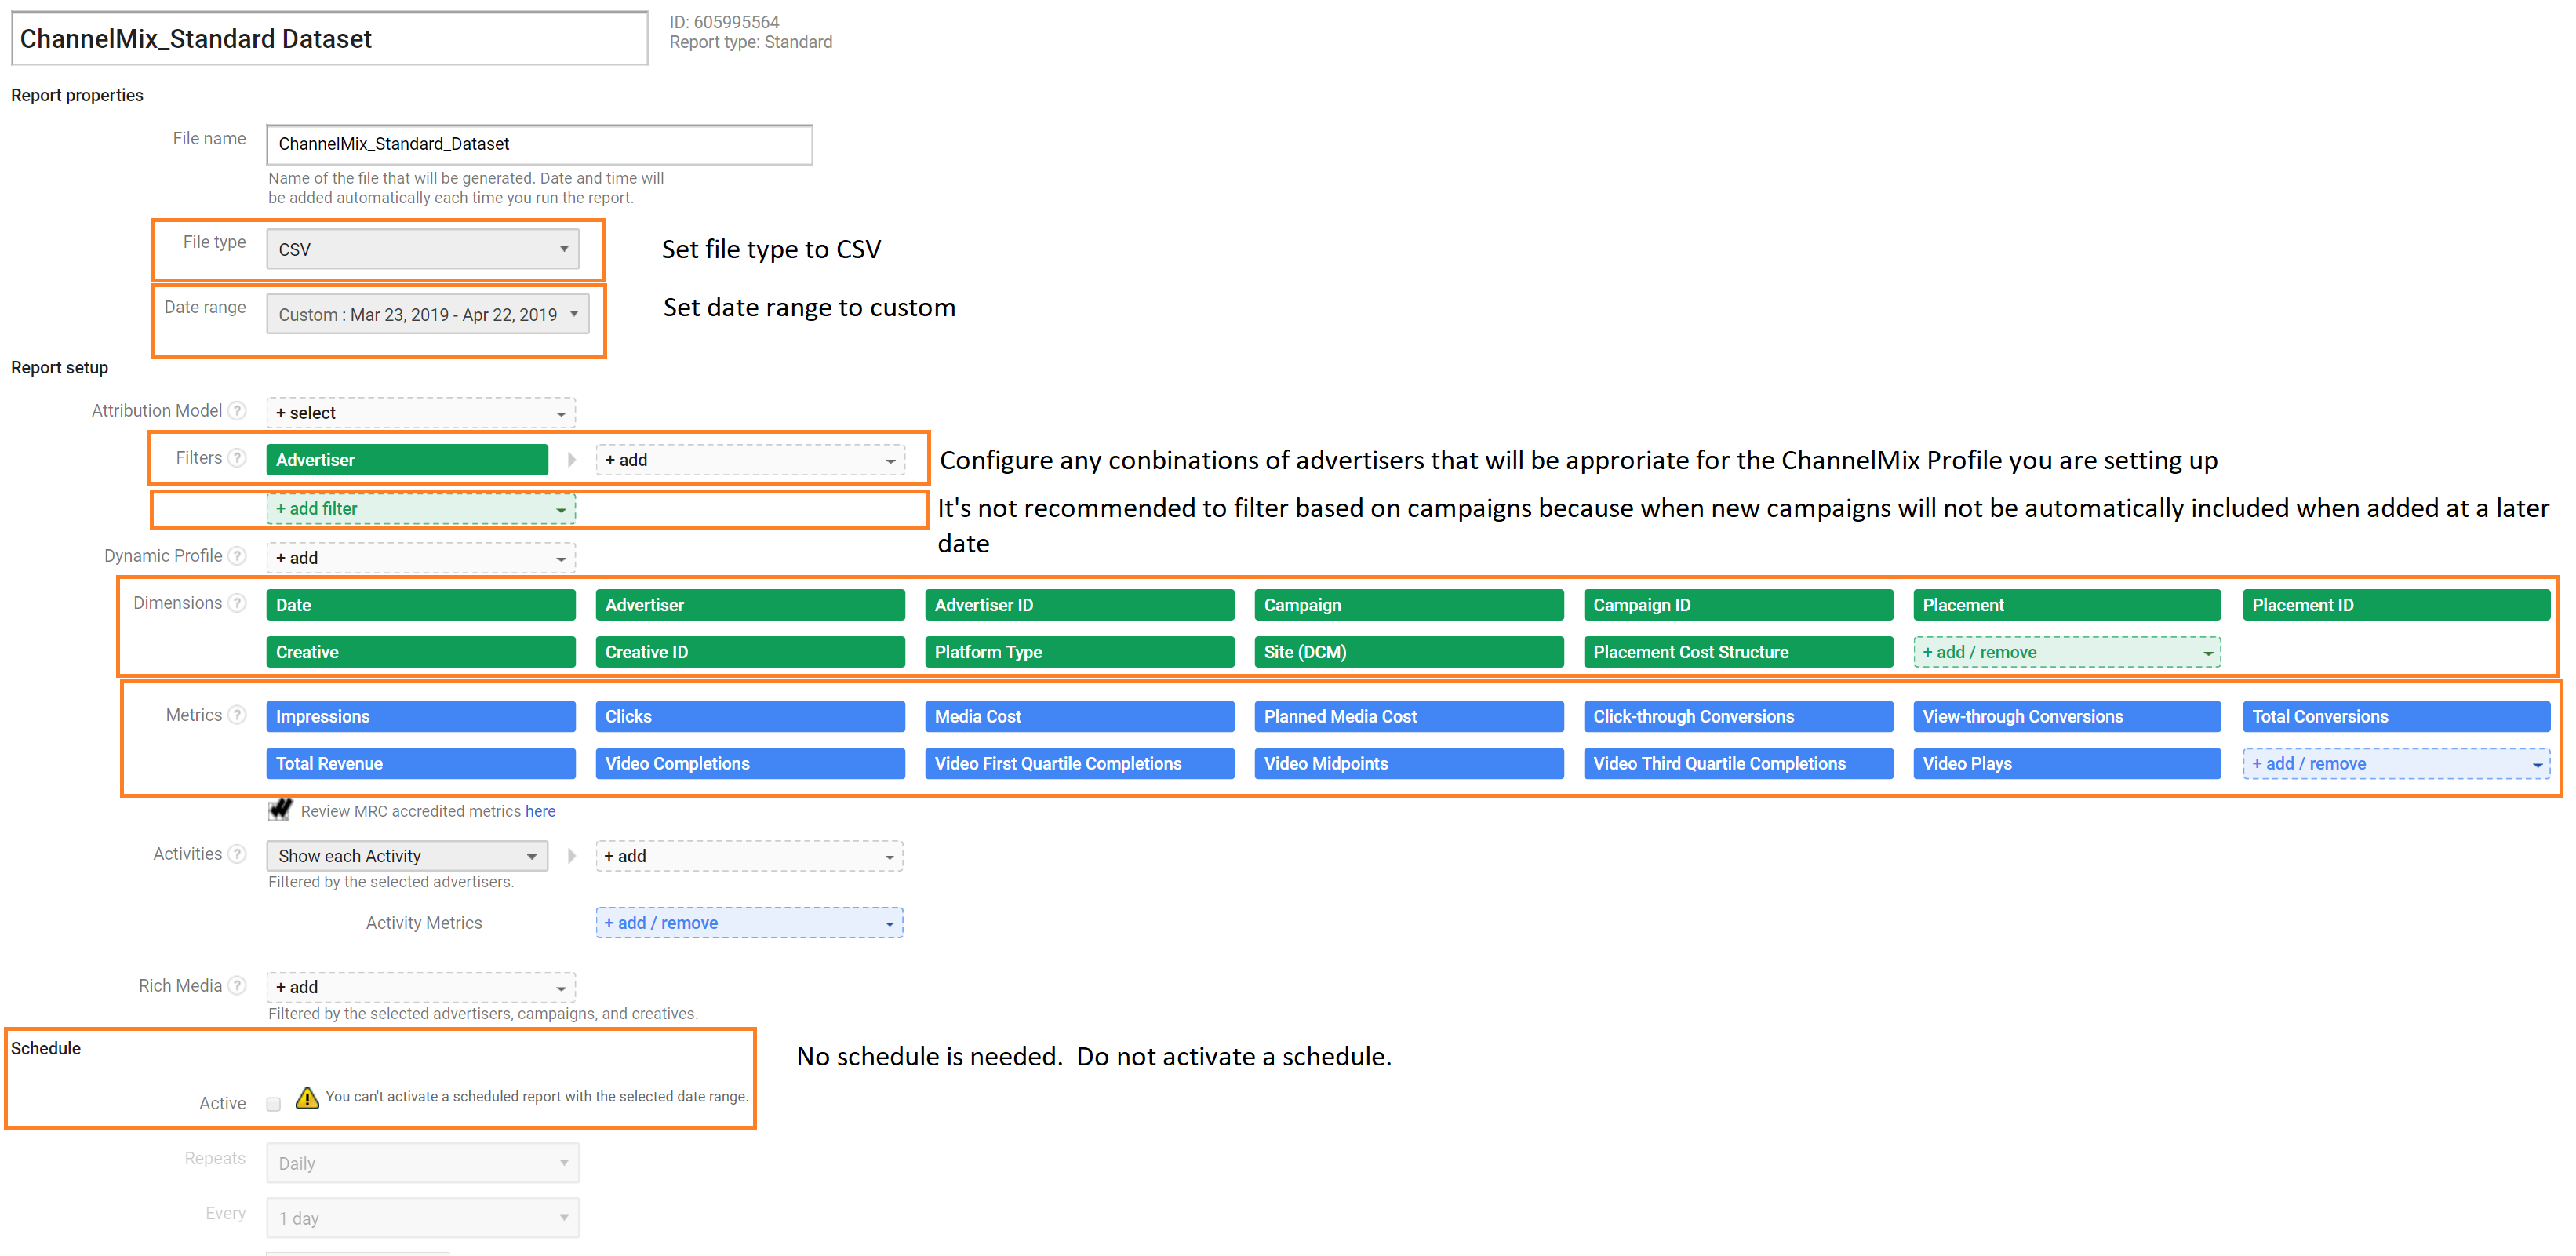Screen dimensions: 2576x1256
Task: Select Video Third Quartile Completions metric chip
Action: pos(1738,764)
